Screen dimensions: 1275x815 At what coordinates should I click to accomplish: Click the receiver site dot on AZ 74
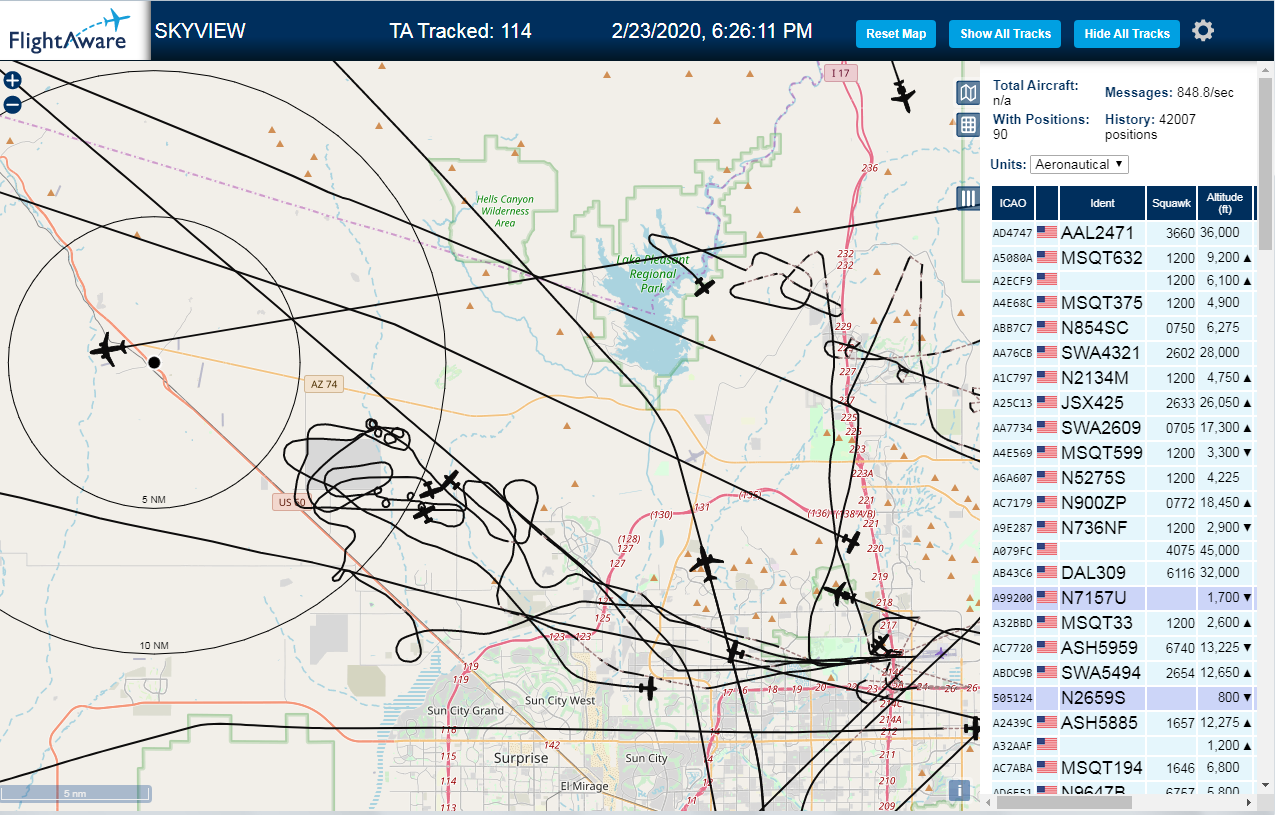[x=154, y=362]
